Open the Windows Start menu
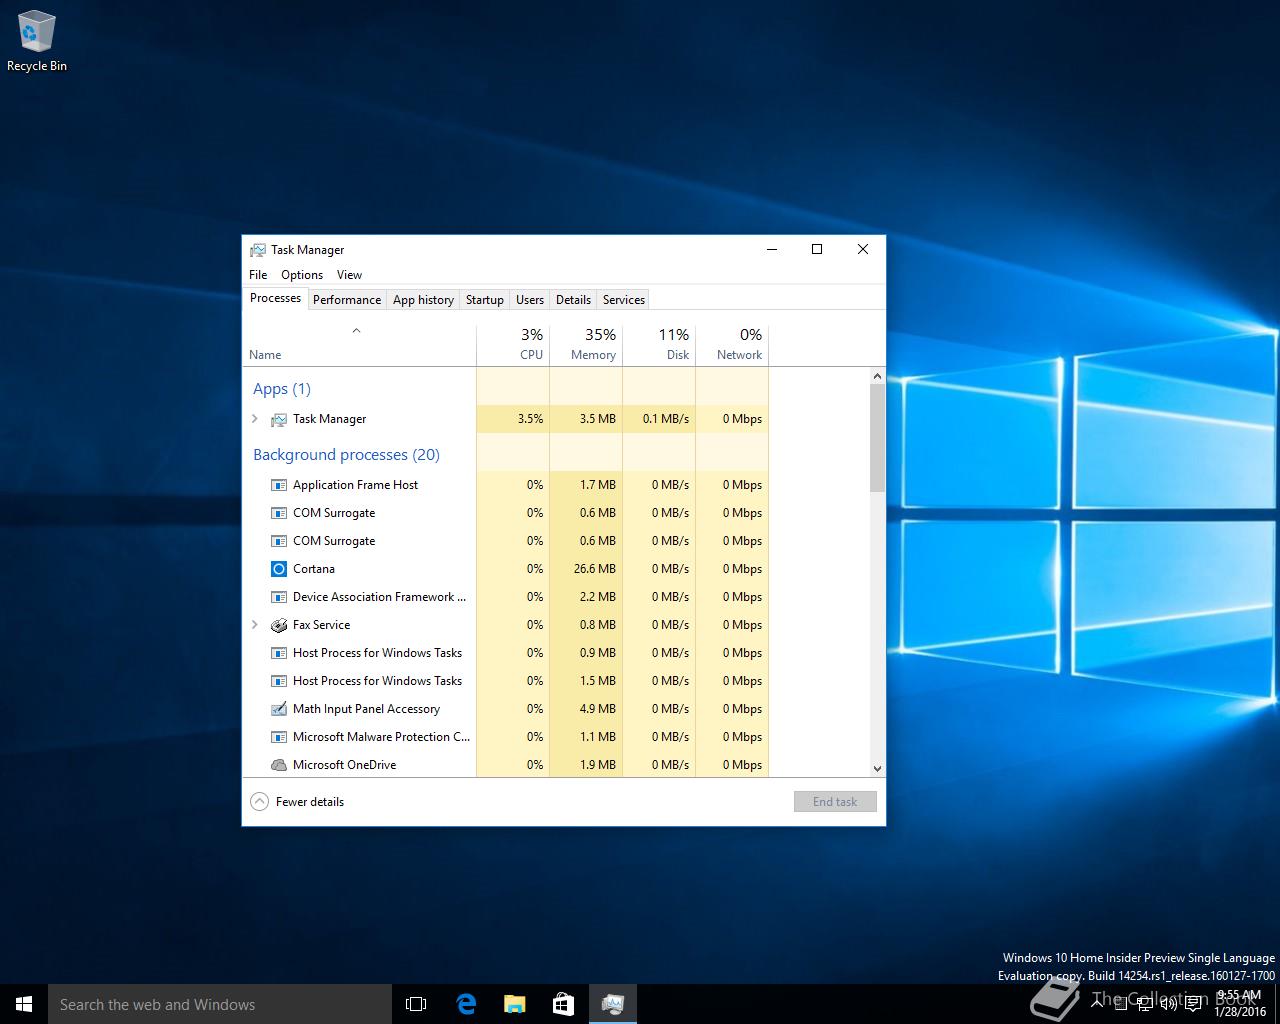 [x=24, y=1004]
